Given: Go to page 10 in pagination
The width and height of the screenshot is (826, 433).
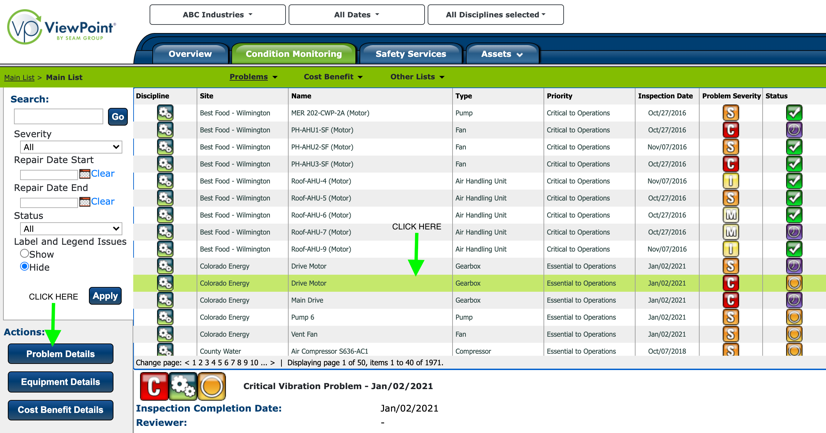Looking at the screenshot, I should point(254,362).
